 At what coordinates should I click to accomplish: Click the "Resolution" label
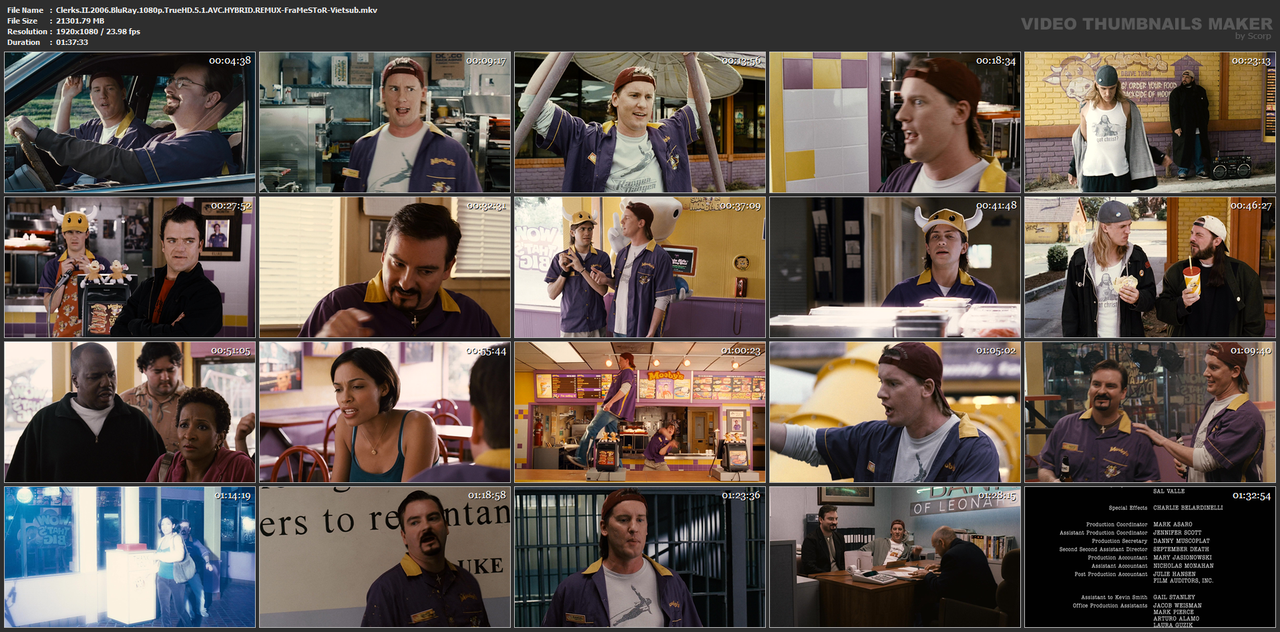click(25, 32)
